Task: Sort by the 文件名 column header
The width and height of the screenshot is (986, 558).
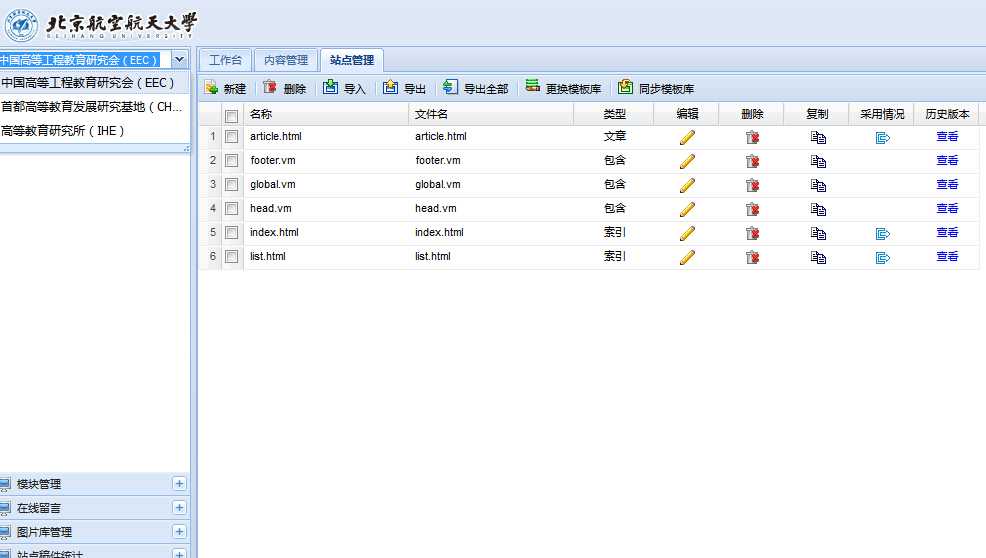Action: click(491, 114)
